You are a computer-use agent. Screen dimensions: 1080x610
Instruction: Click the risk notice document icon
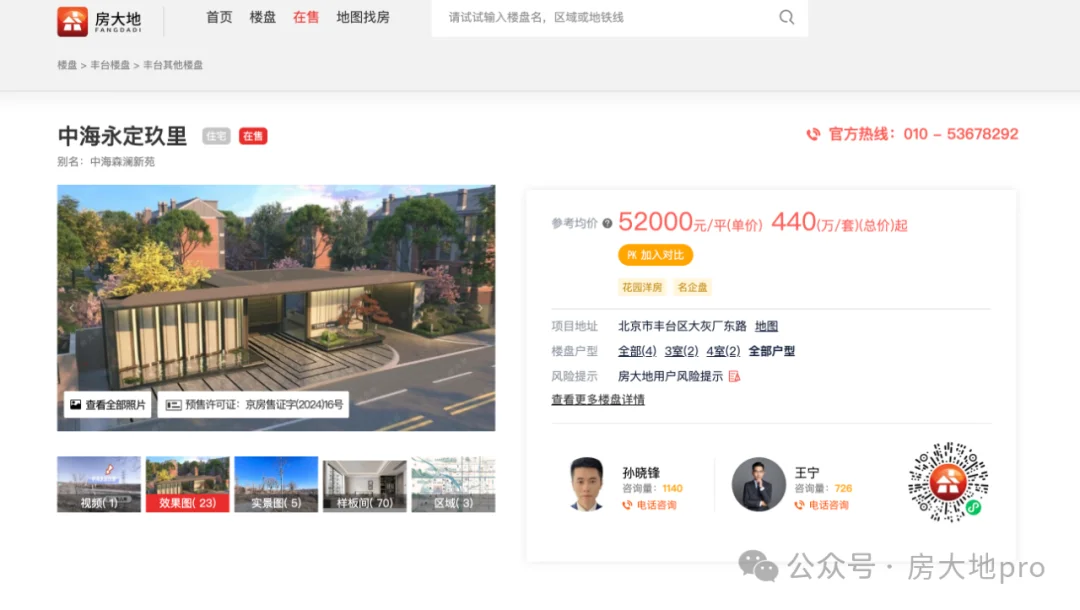coord(734,376)
